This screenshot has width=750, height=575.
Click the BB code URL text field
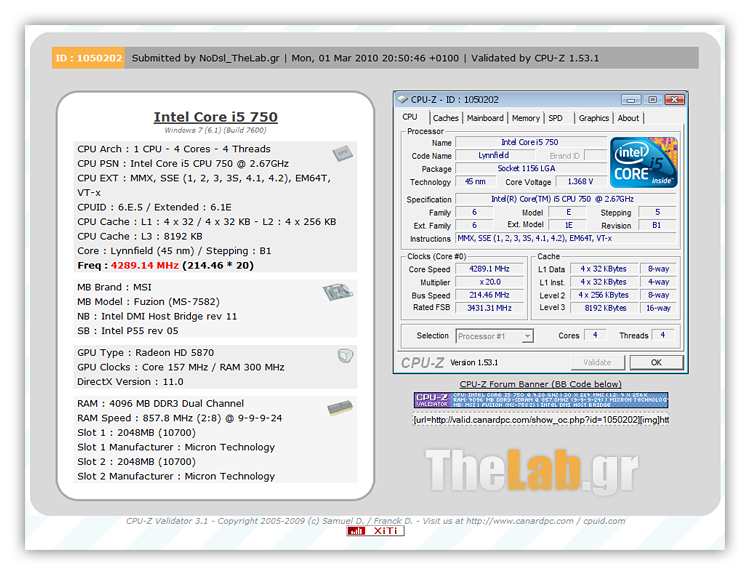pos(540,420)
